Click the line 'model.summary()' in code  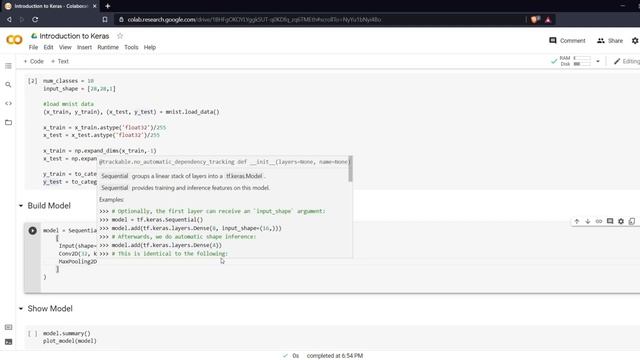[x=67, y=333]
